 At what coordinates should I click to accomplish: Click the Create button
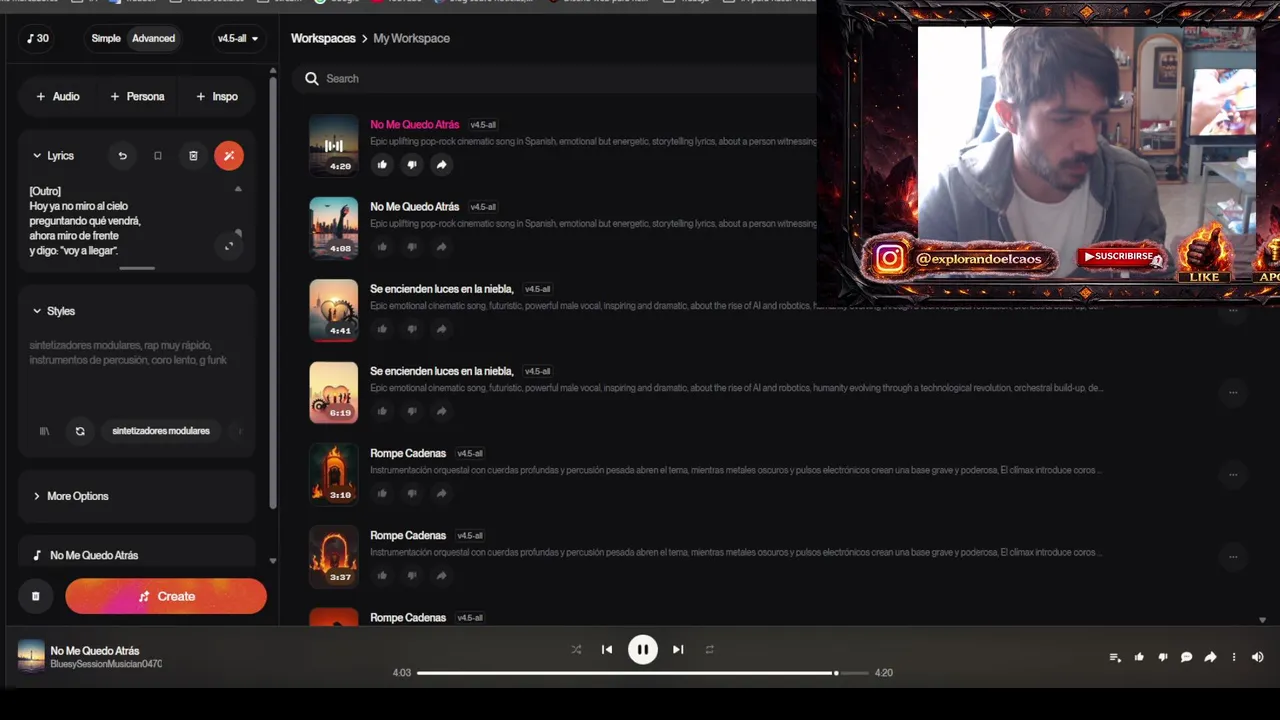(x=166, y=596)
